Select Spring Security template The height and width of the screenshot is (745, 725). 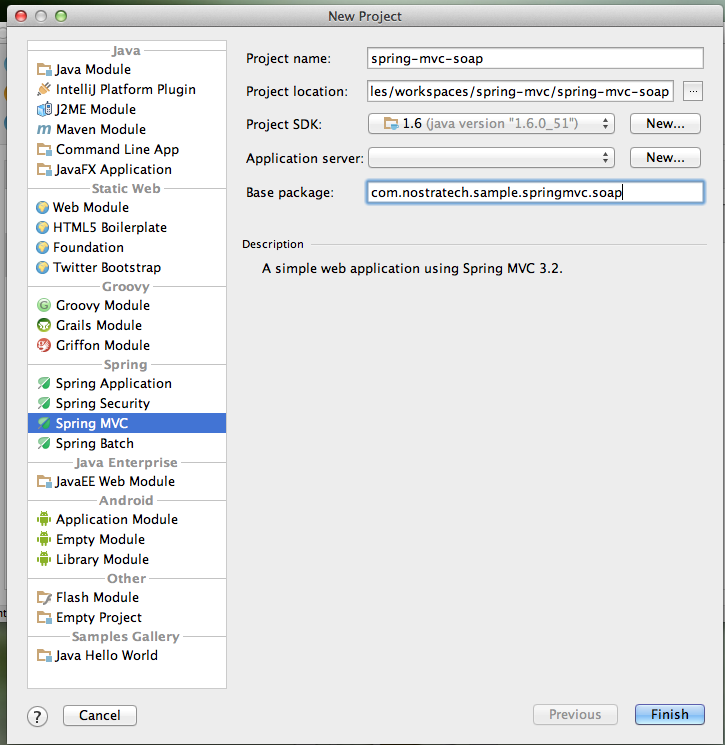pyautogui.click(x=127, y=403)
